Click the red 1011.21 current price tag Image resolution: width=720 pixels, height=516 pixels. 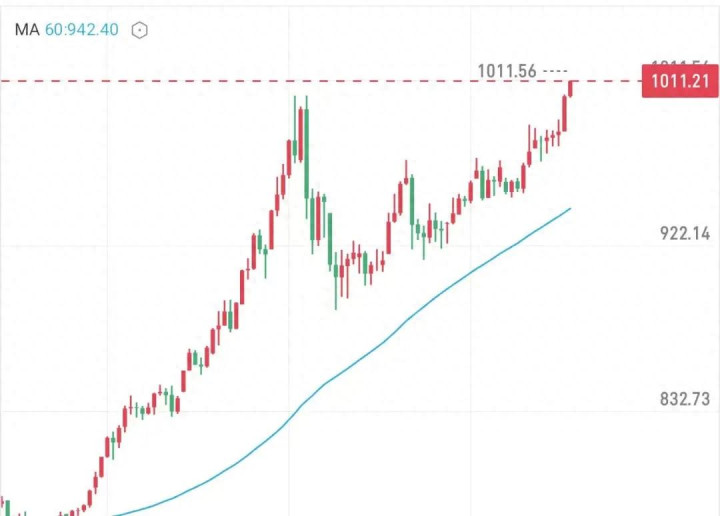(679, 81)
